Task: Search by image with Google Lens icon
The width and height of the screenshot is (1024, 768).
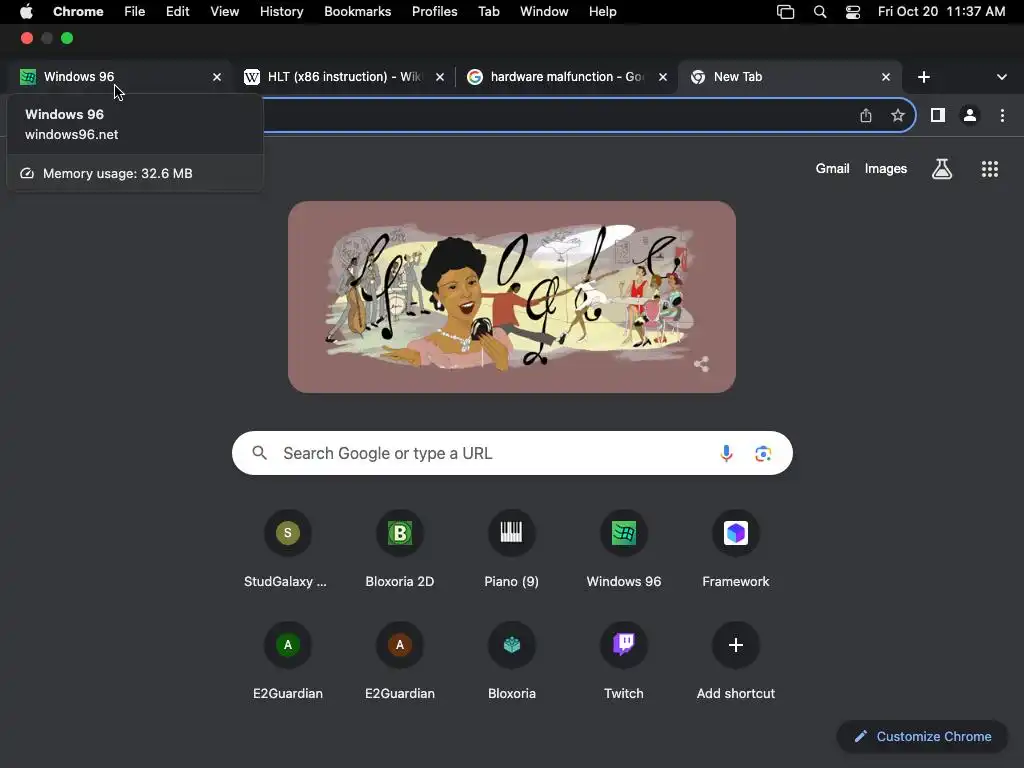Action: tap(763, 453)
